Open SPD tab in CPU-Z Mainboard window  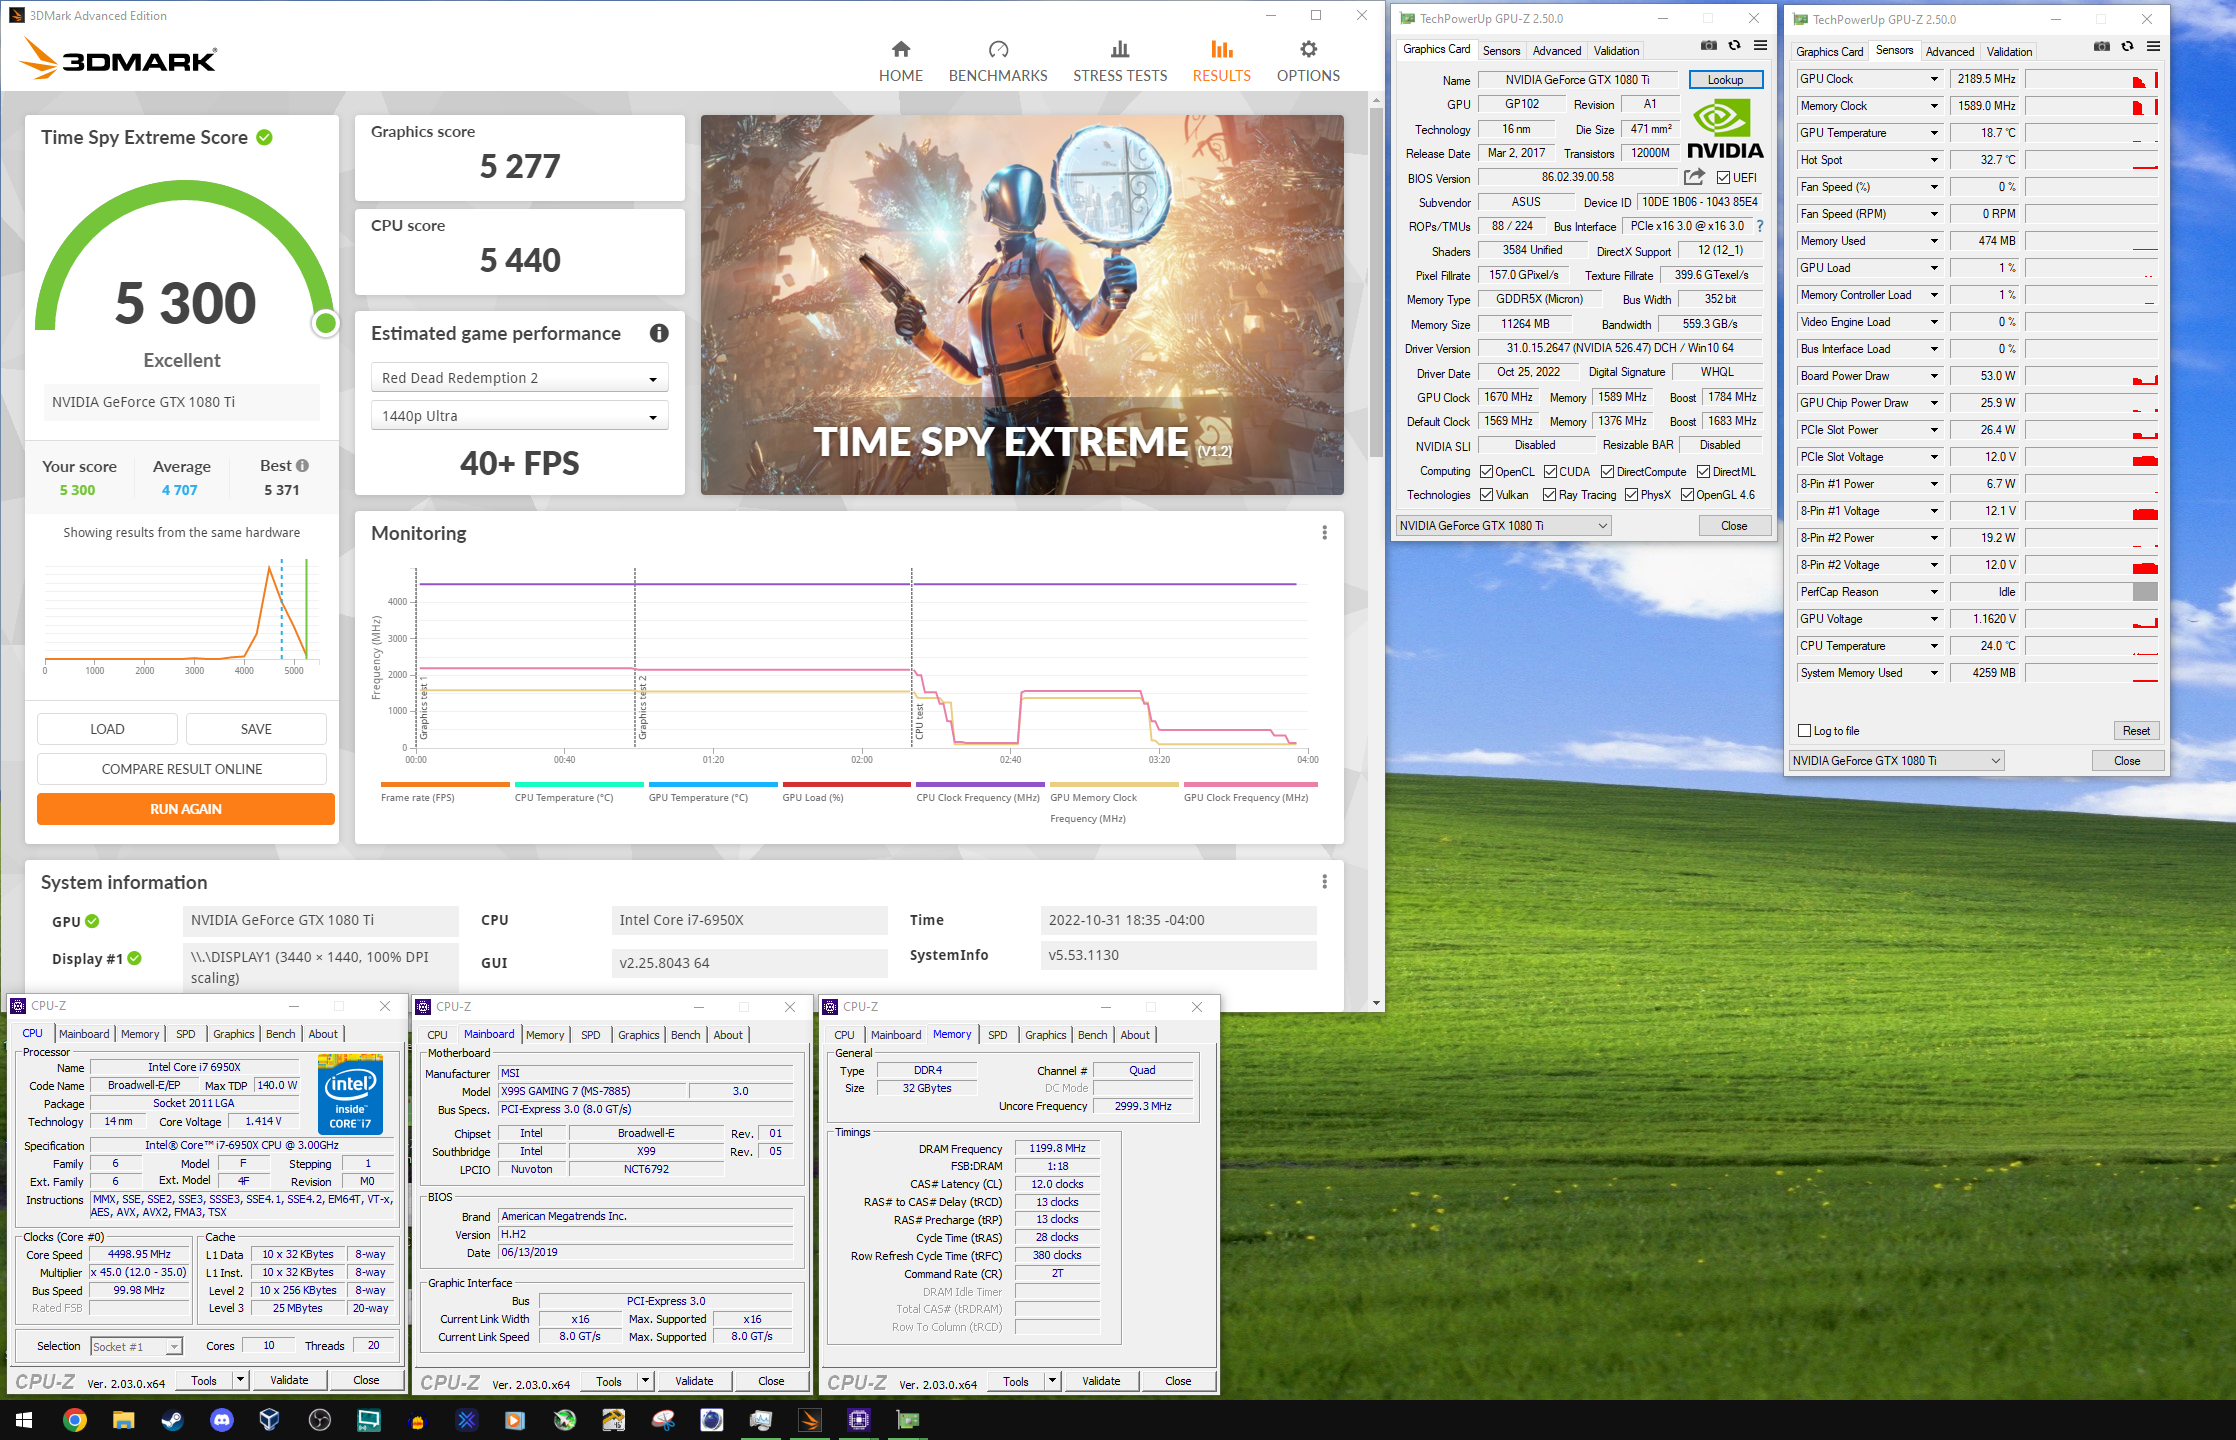(591, 1035)
